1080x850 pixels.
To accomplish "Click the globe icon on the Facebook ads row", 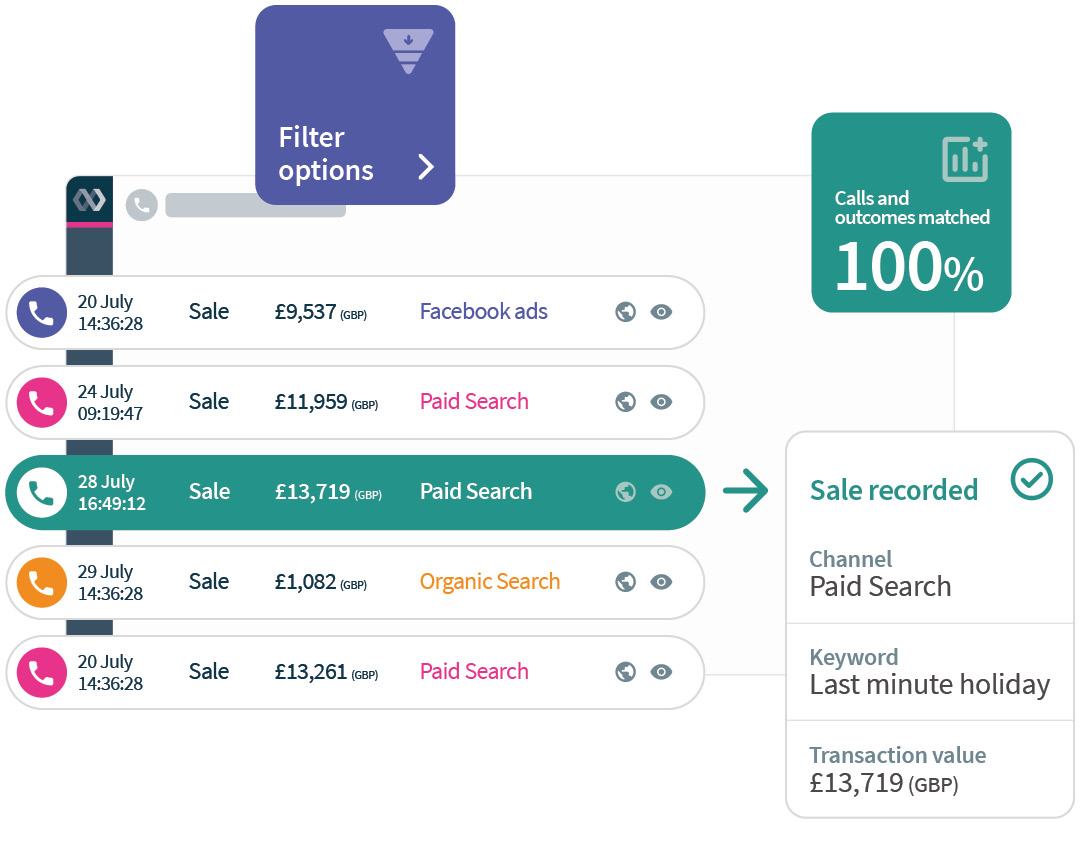I will (x=626, y=312).
